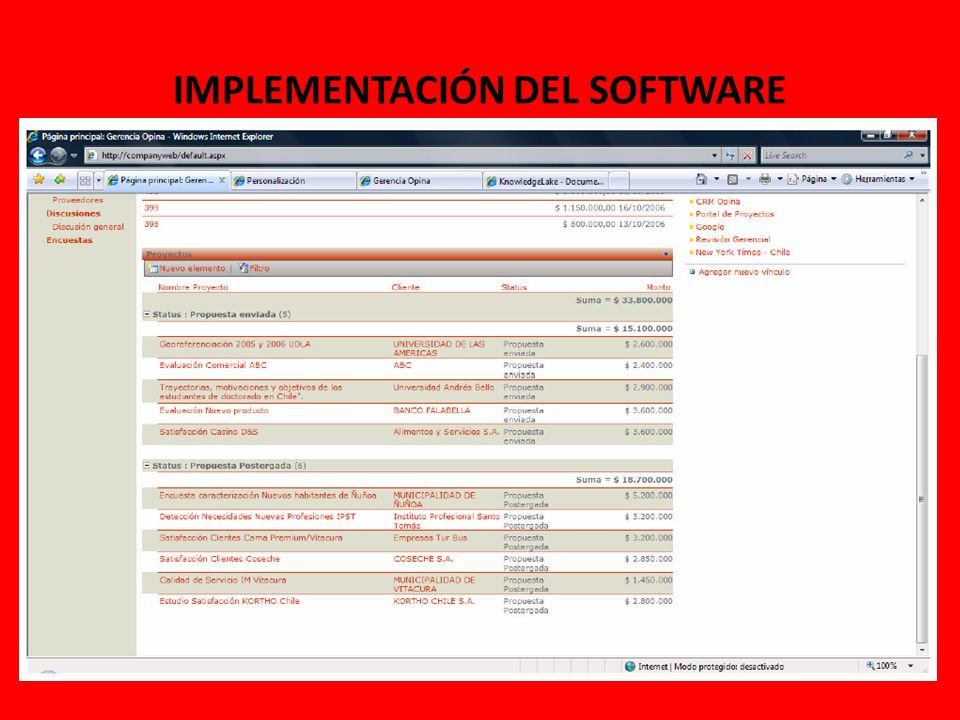Open the tab list dropdown arrow
Screen dimensions: 960x720
[99, 181]
